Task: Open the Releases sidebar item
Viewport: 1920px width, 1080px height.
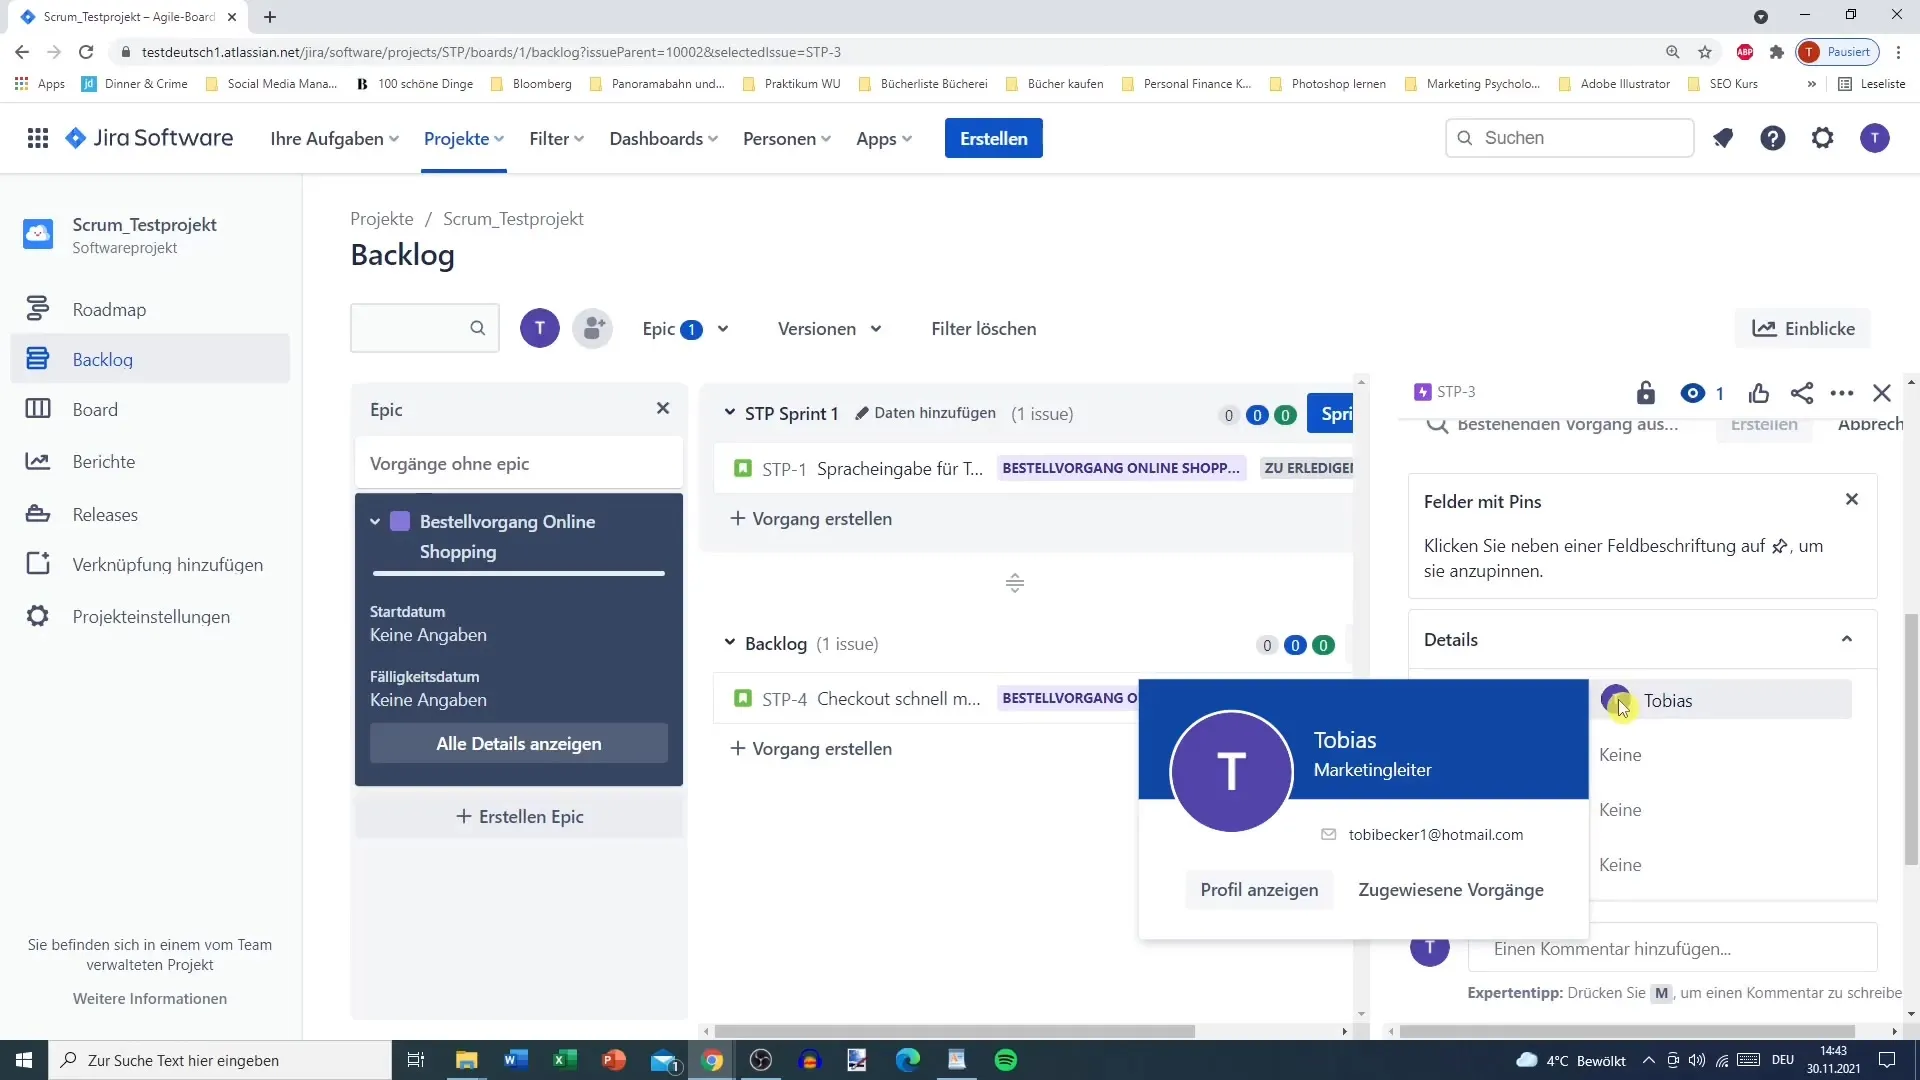Action: click(150, 514)
